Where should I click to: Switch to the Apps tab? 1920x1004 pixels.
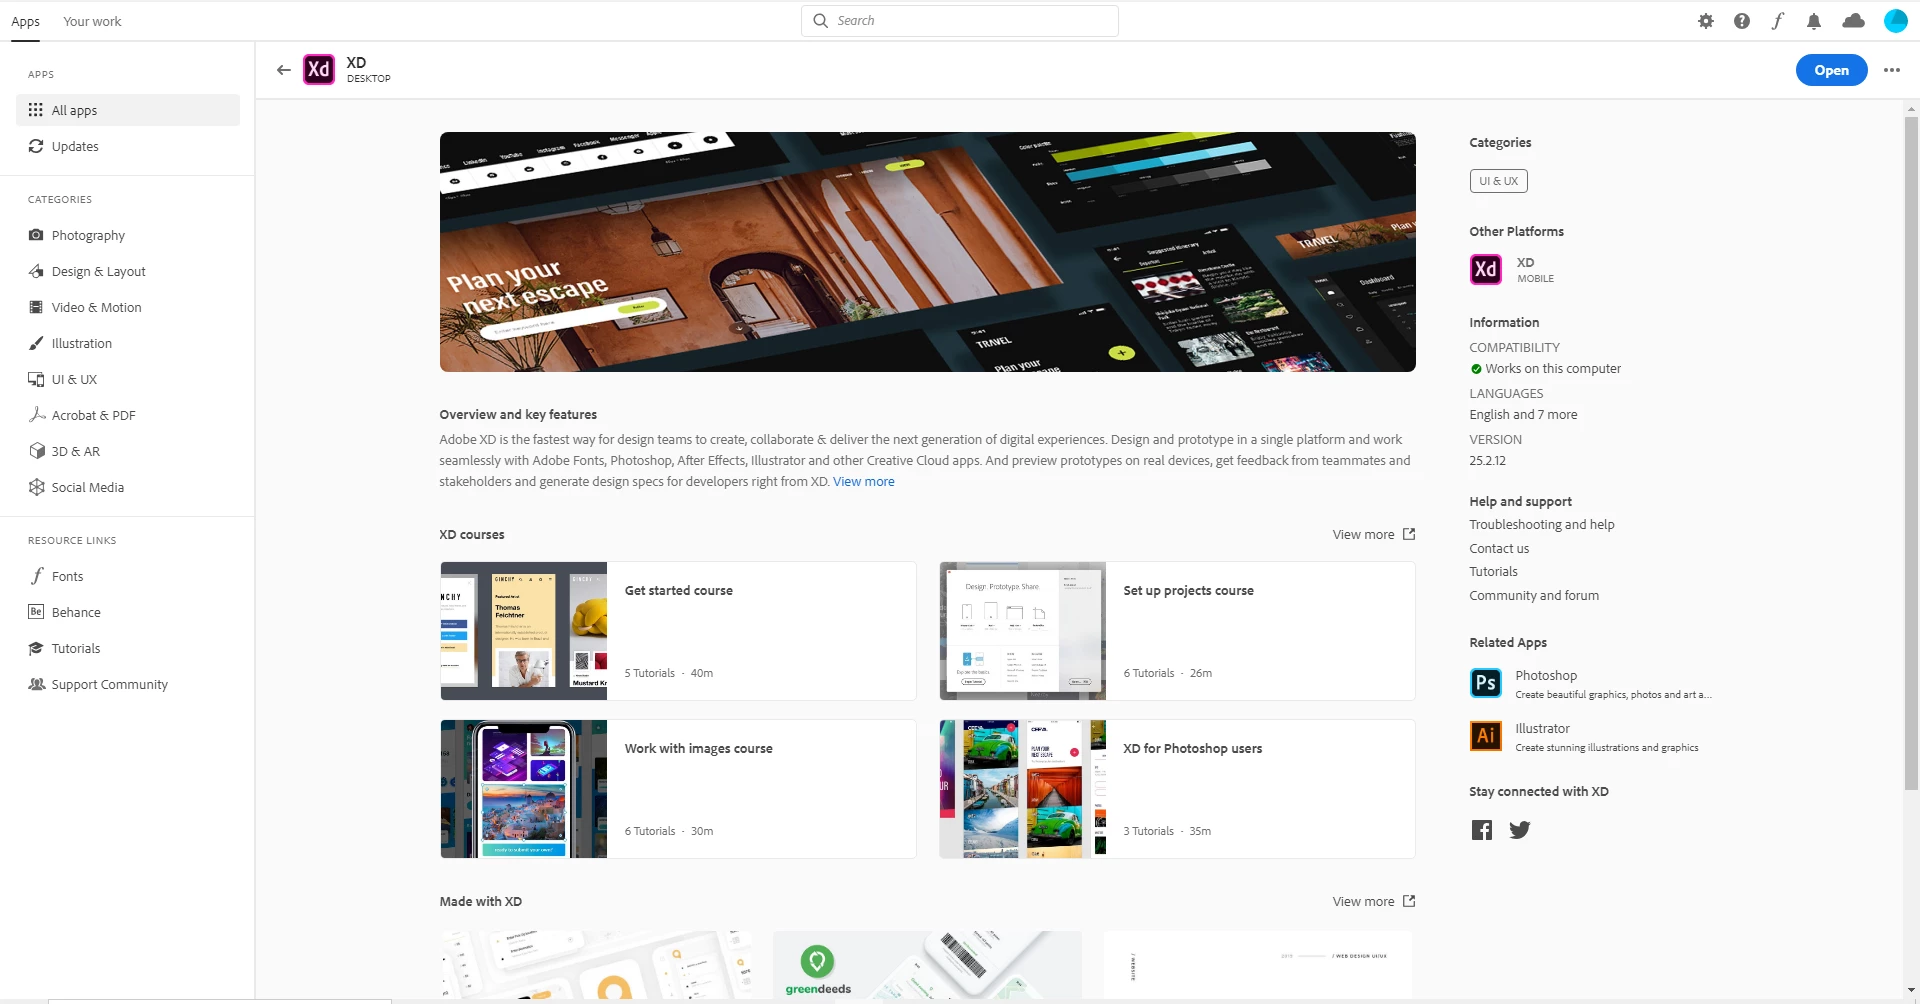point(26,21)
